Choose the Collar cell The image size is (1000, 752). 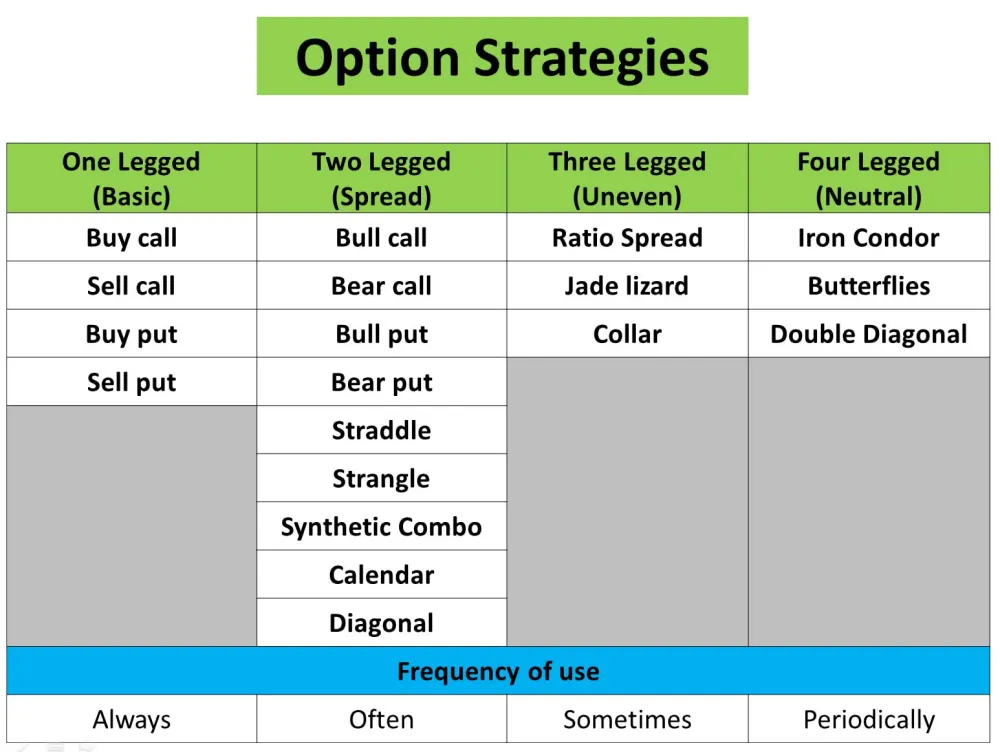click(x=627, y=334)
